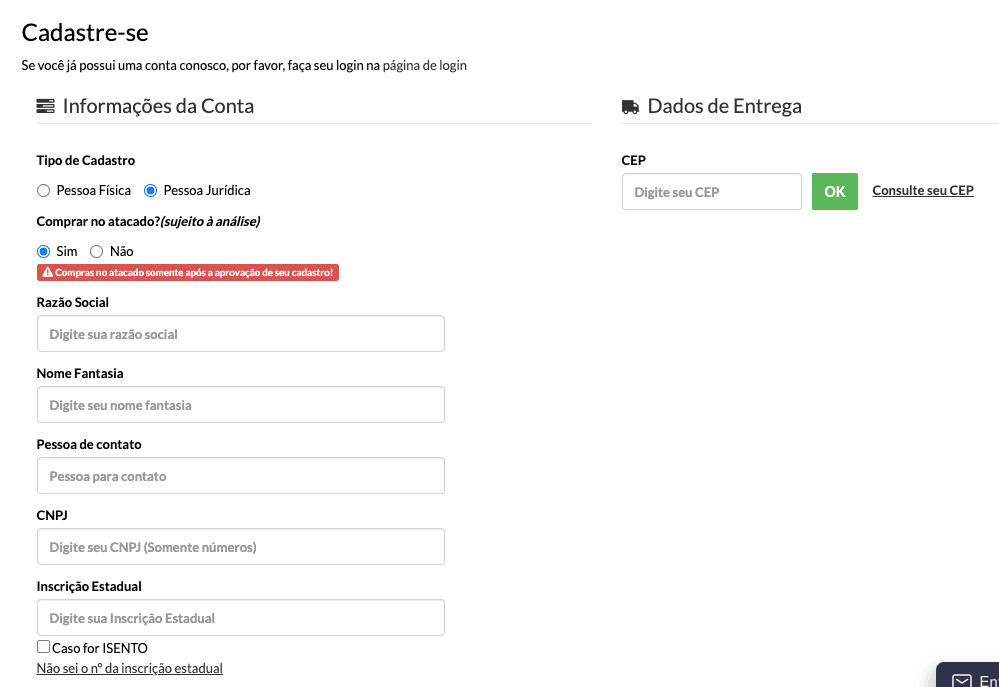The image size is (999, 687).
Task: Select the Pessoa Física radio button
Action: pos(43,191)
